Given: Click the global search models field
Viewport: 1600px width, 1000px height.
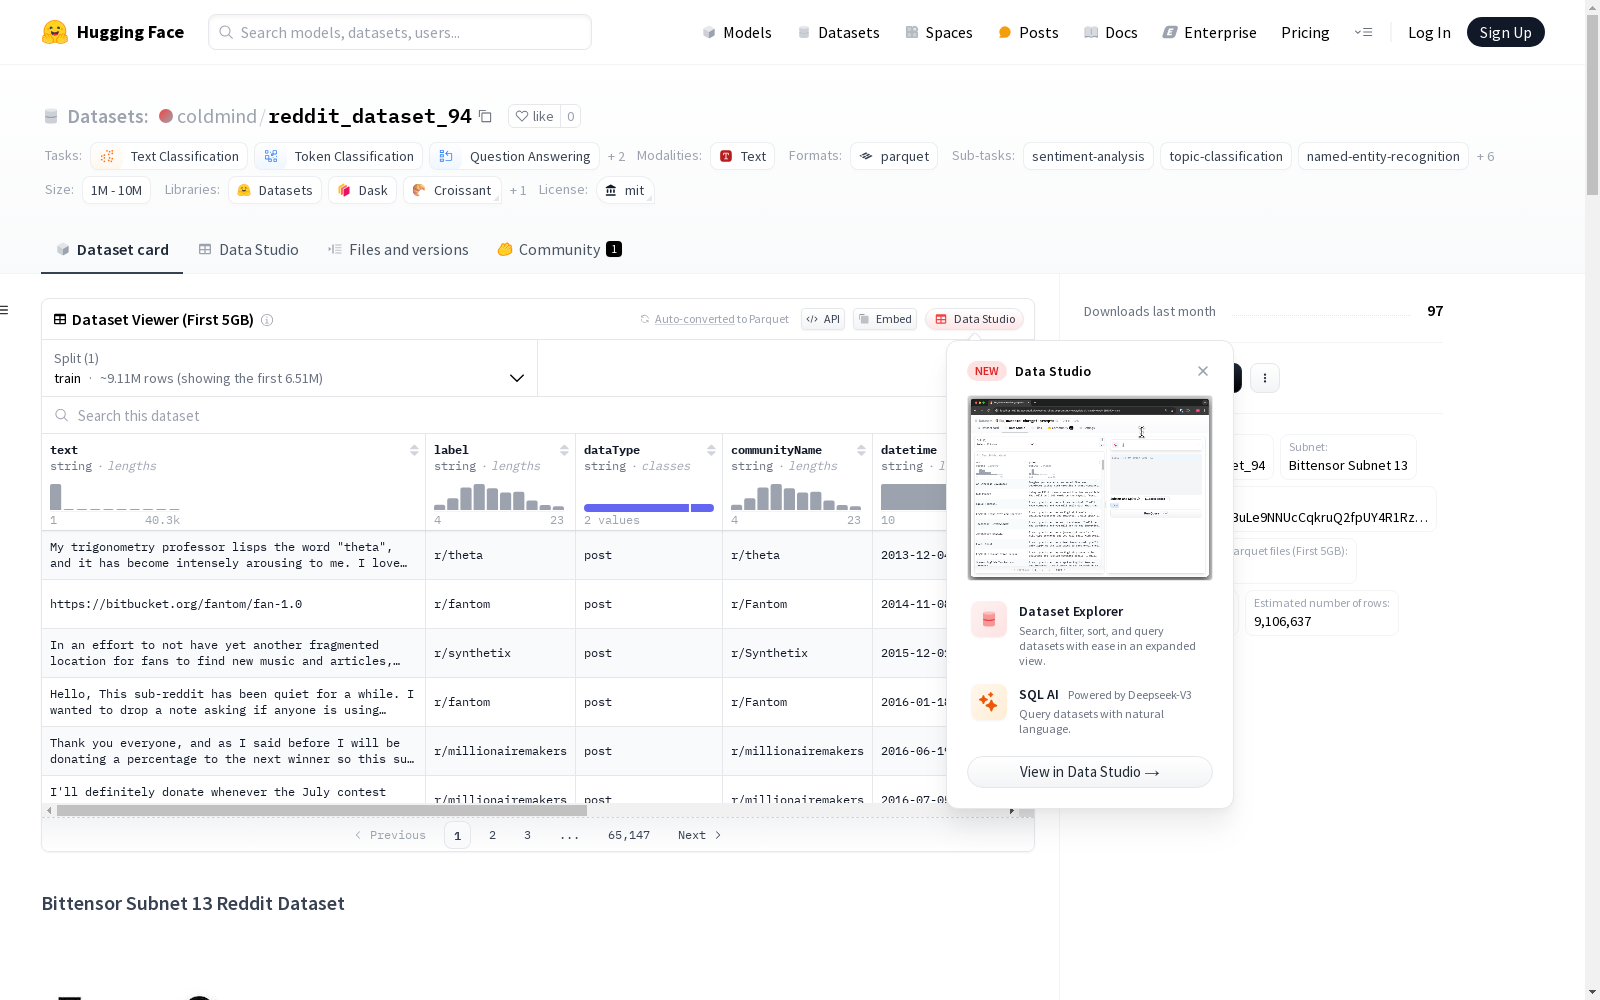Looking at the screenshot, I should (x=400, y=32).
